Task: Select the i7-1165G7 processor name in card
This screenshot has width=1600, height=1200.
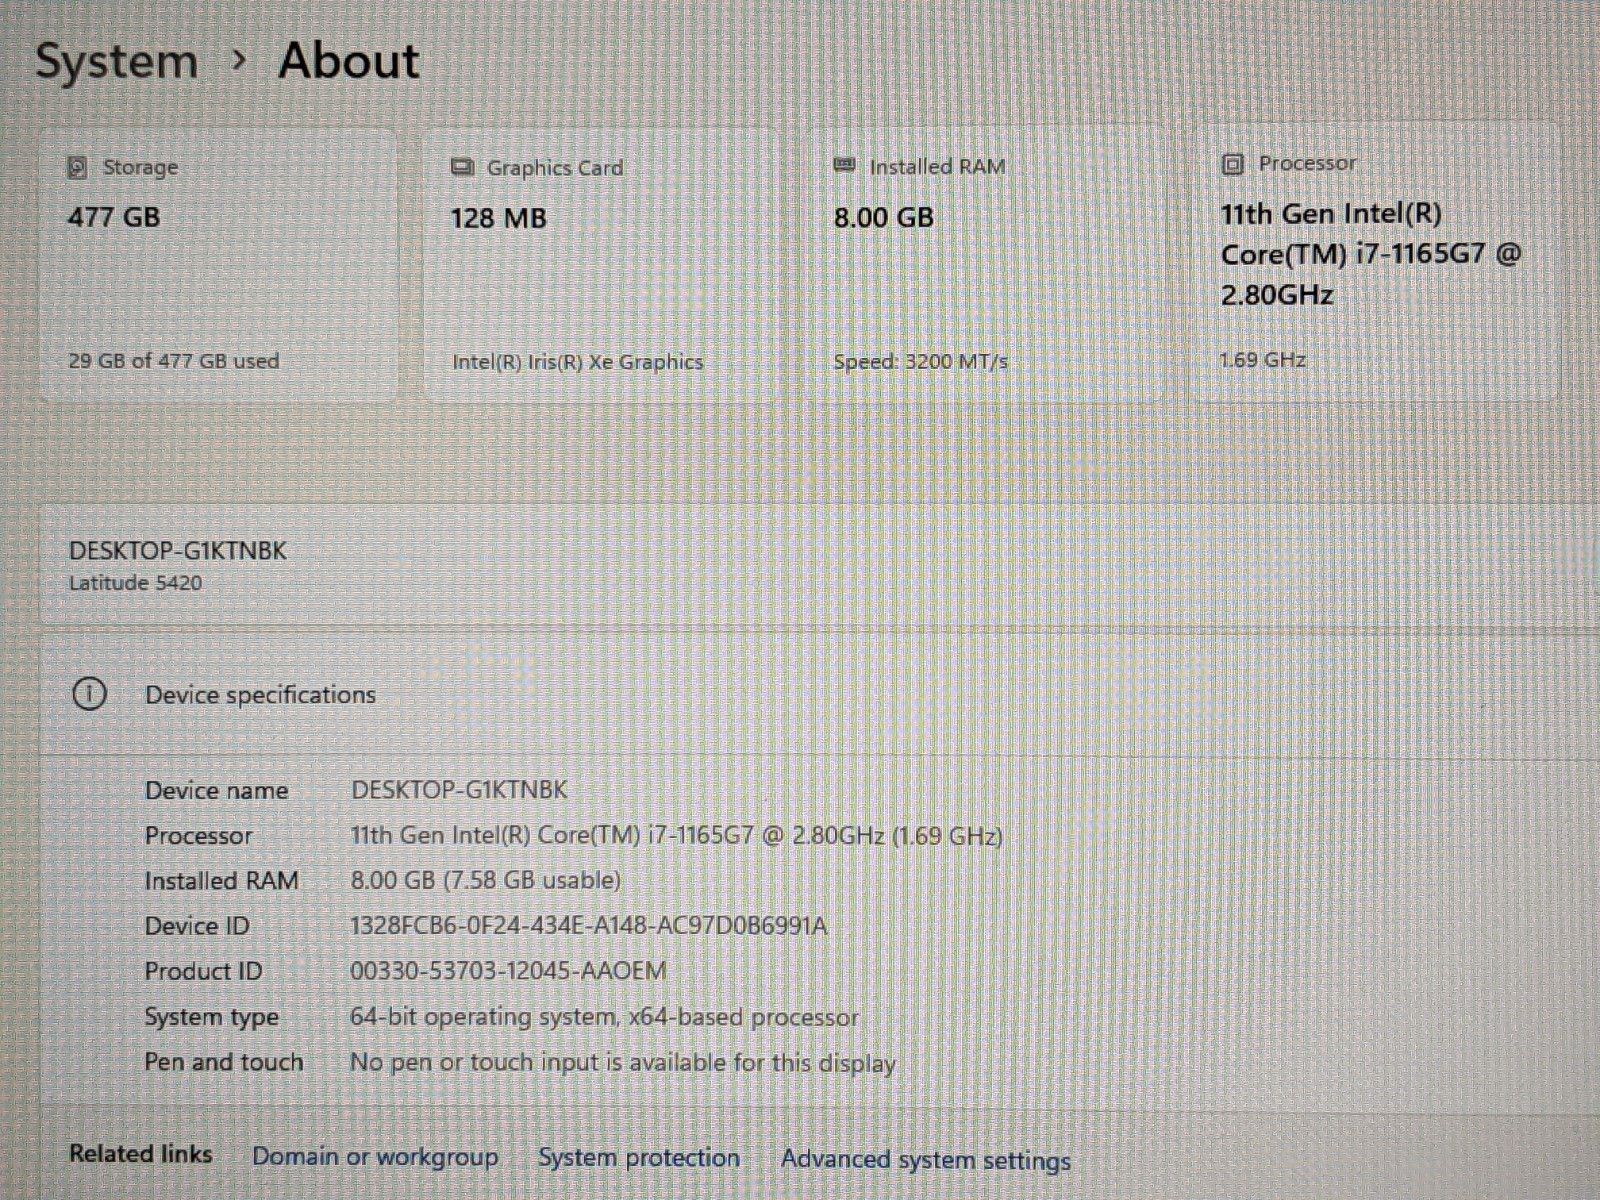Action: tap(1371, 254)
